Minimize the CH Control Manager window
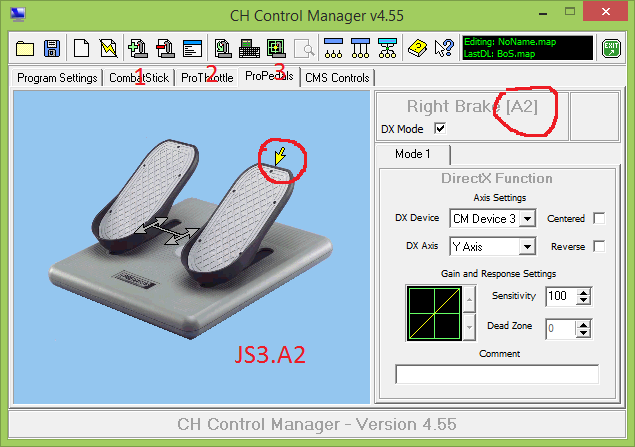 coord(543,13)
